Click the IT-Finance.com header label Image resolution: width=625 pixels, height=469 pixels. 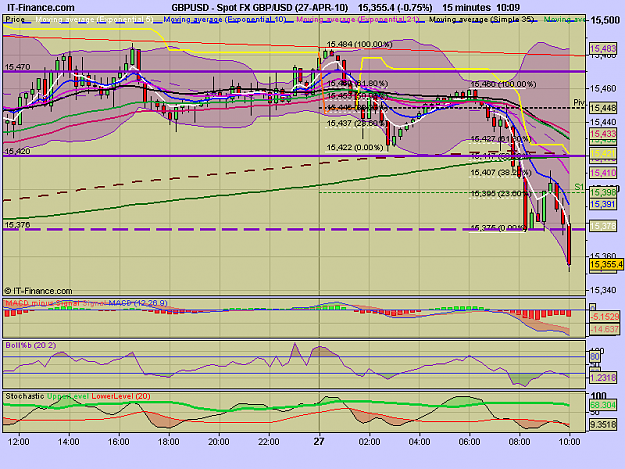tap(41, 8)
